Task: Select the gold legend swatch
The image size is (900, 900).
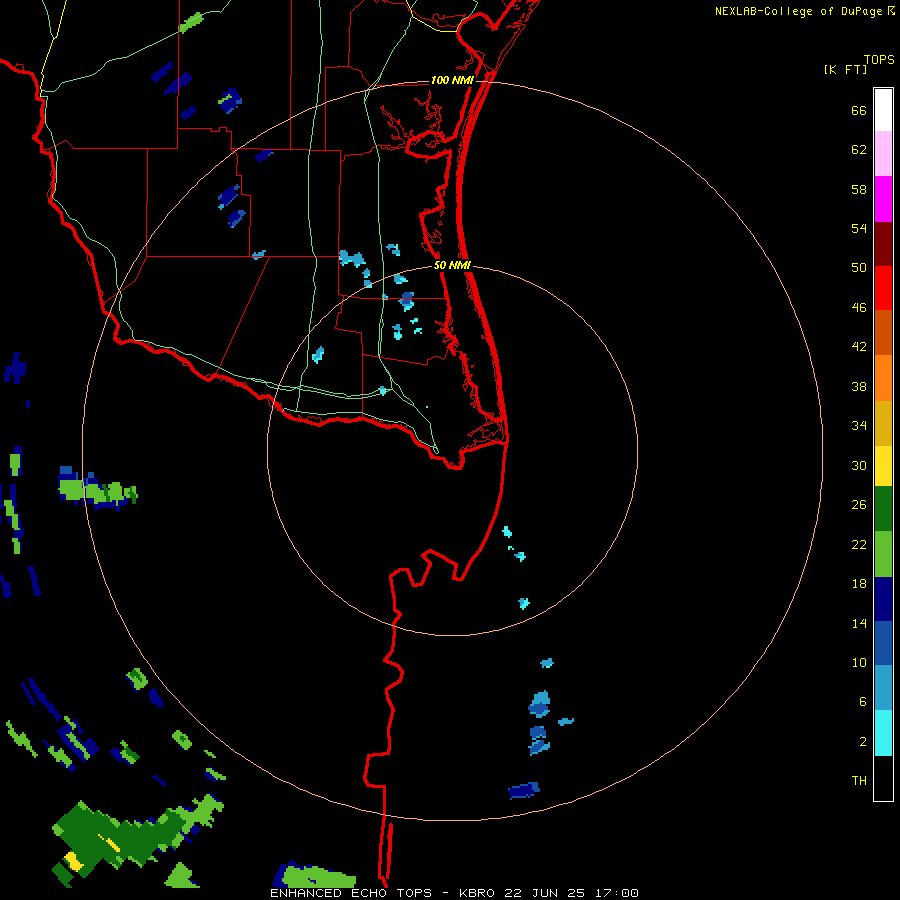Action: [883, 423]
